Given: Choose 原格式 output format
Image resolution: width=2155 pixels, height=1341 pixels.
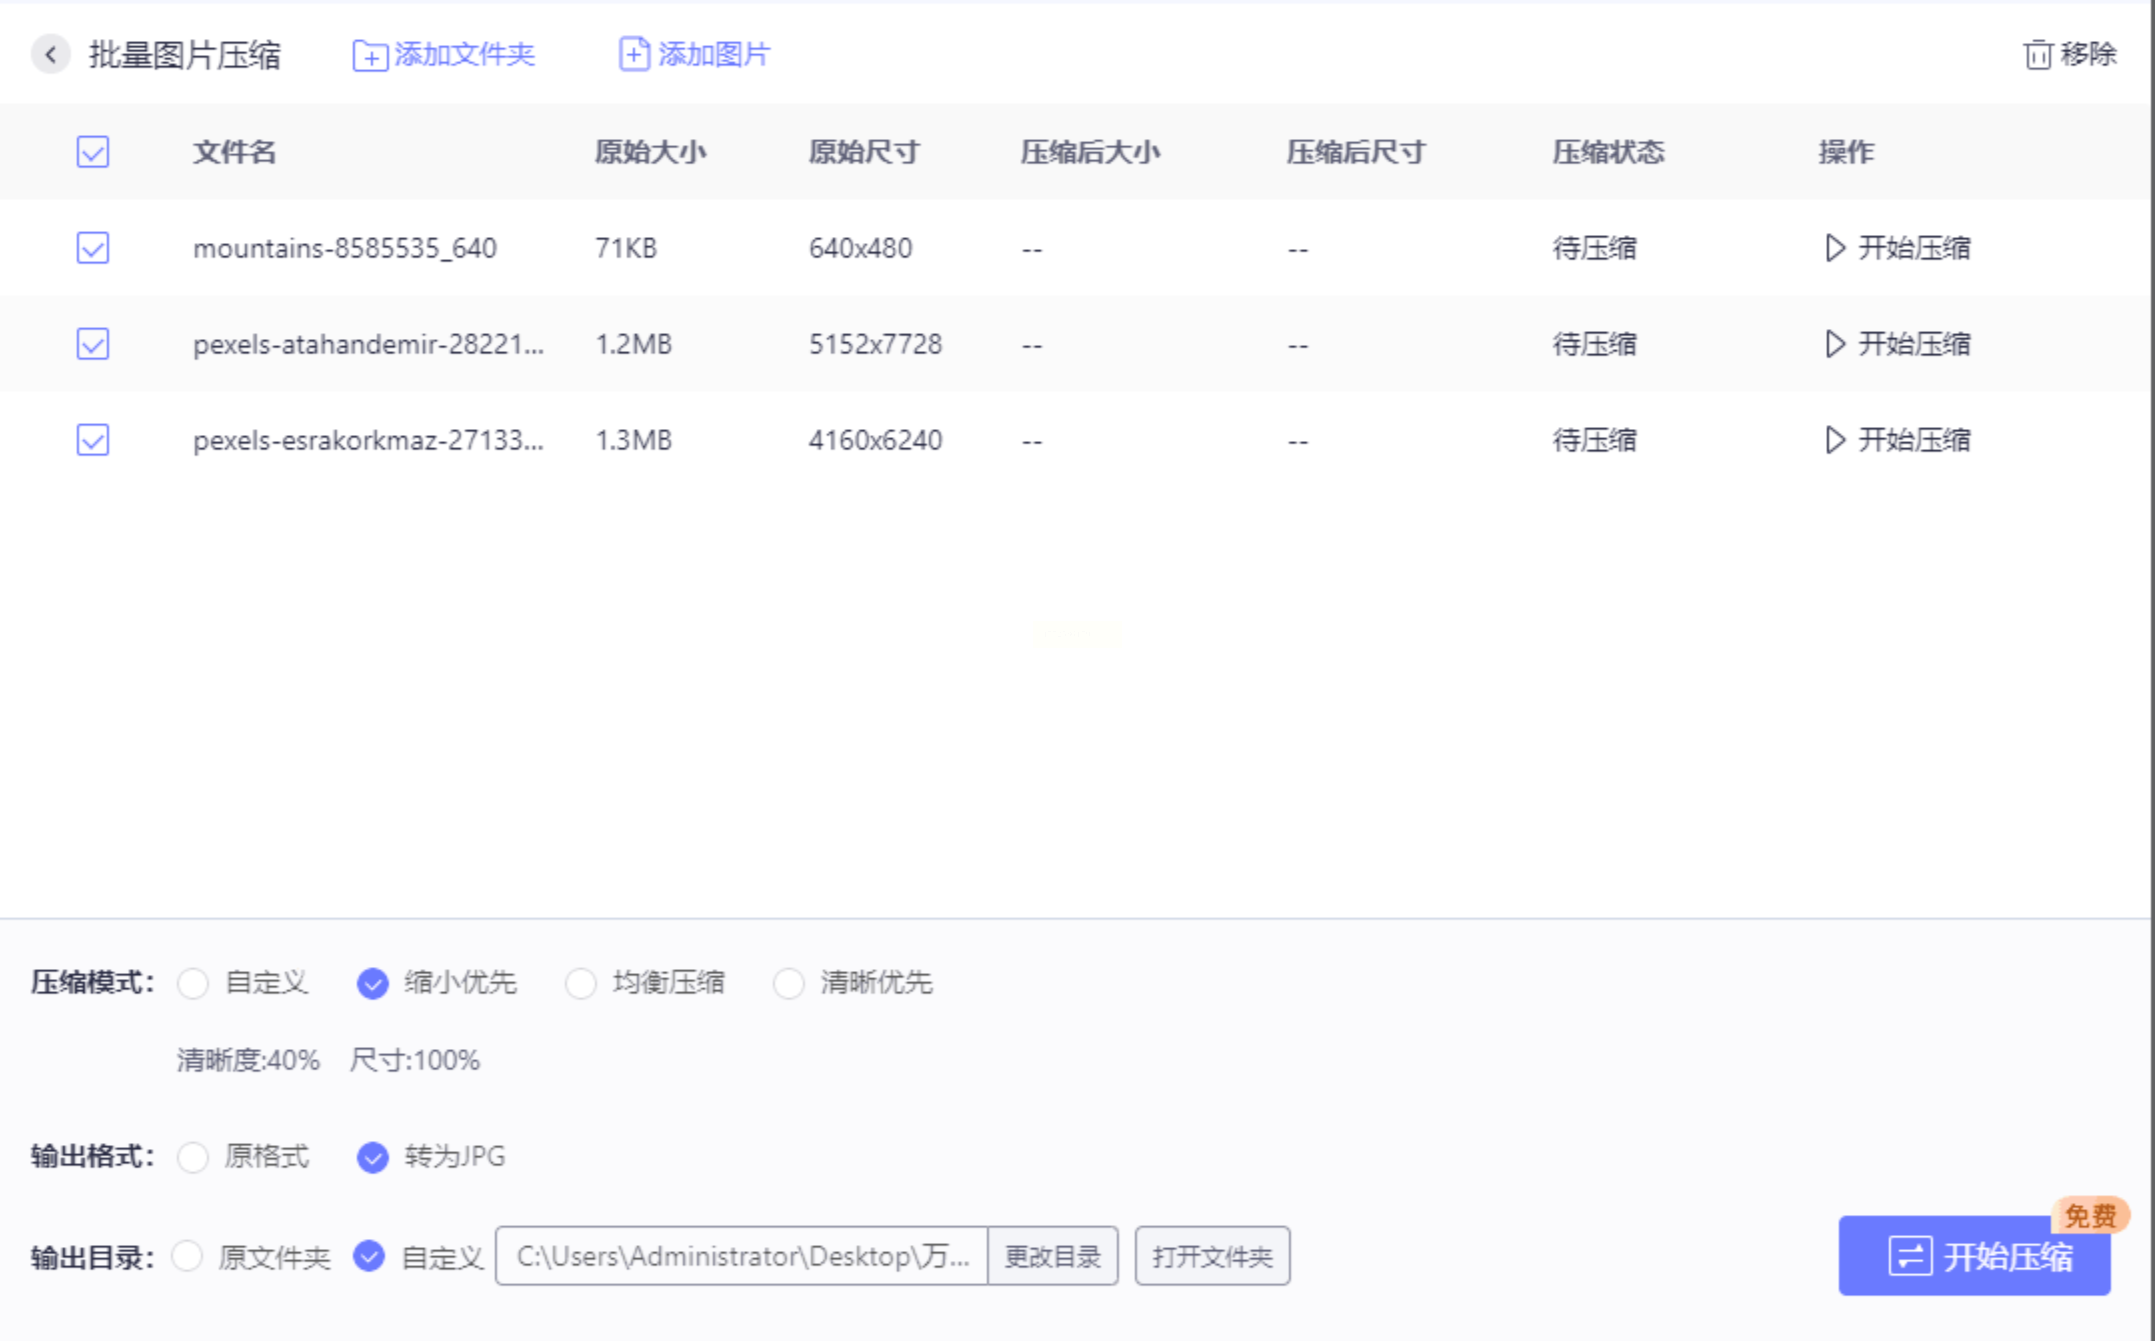Looking at the screenshot, I should pos(193,1157).
